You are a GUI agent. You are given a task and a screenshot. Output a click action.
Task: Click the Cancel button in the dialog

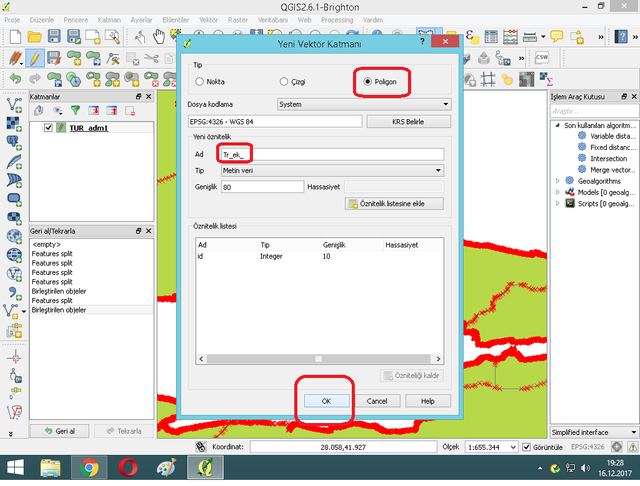tap(377, 401)
